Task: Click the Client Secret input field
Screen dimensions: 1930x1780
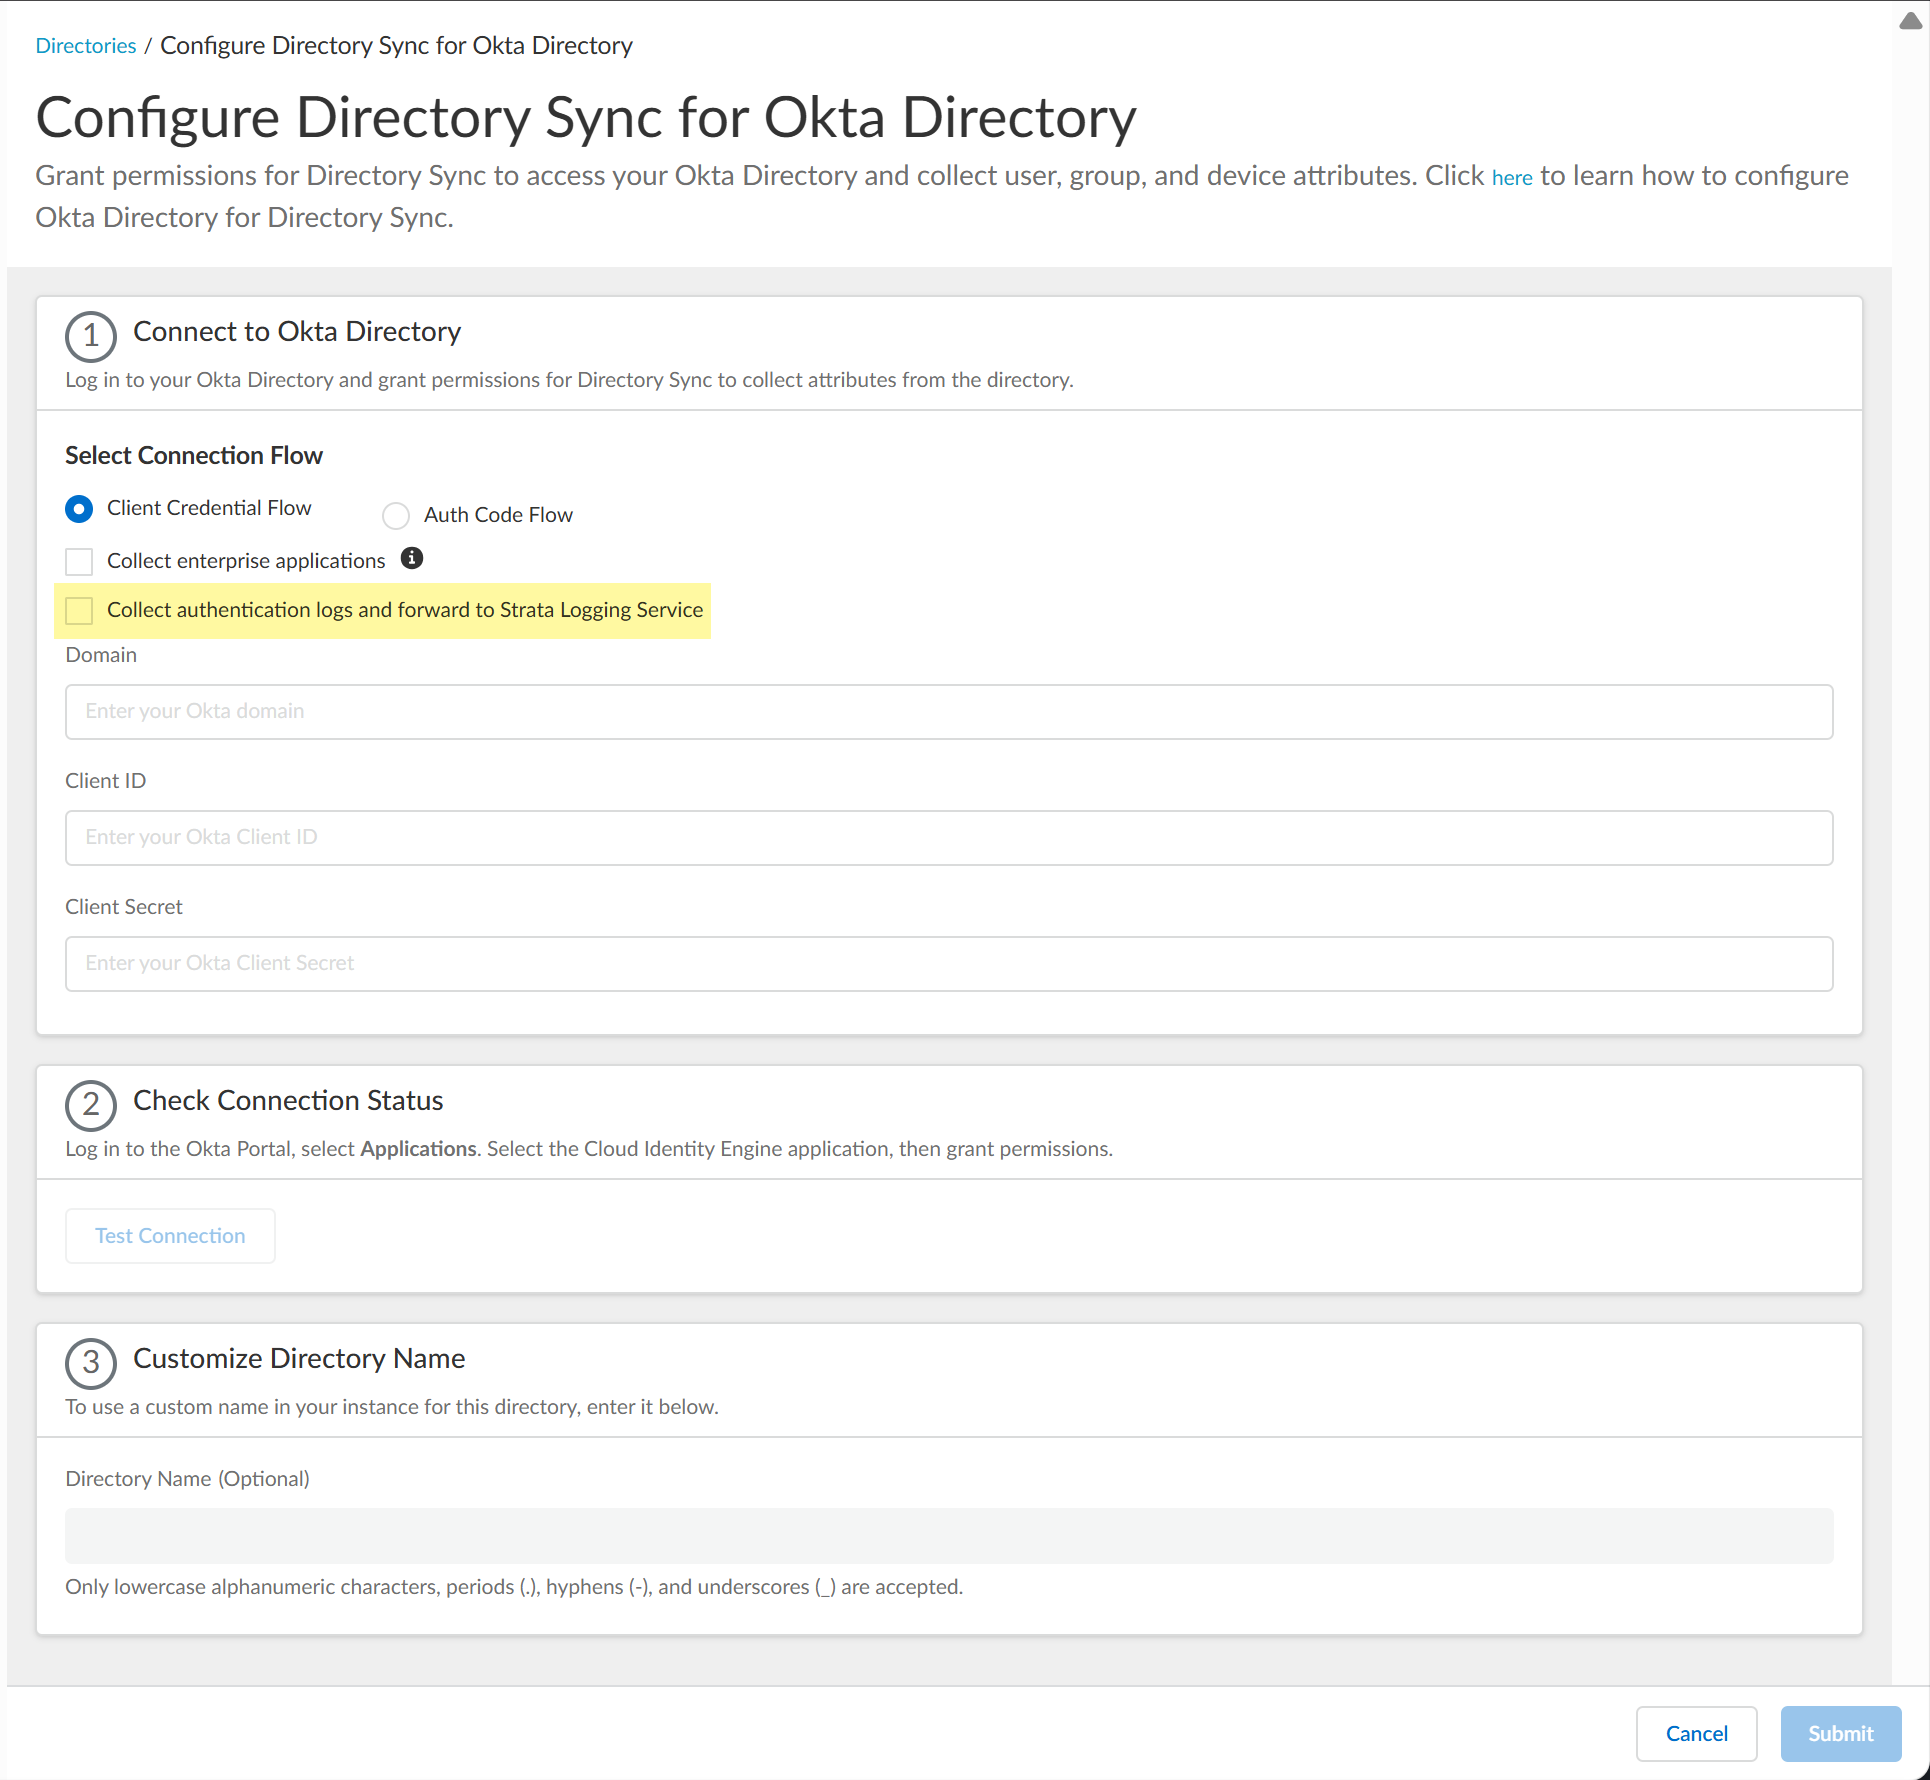Action: [x=948, y=963]
